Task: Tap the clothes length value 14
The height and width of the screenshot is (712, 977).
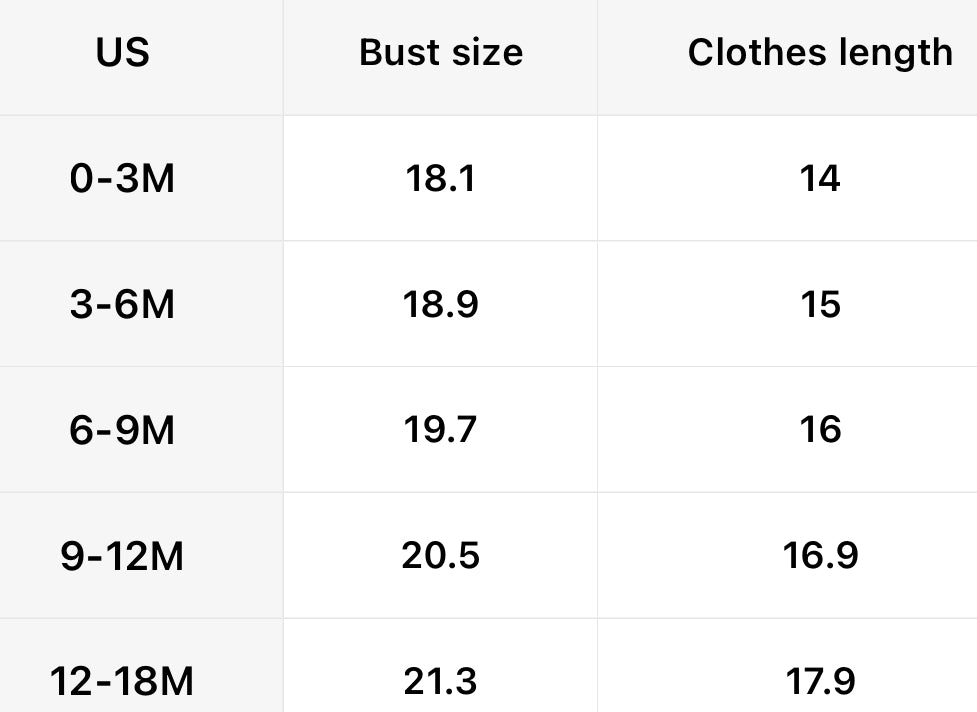Action: [820, 179]
